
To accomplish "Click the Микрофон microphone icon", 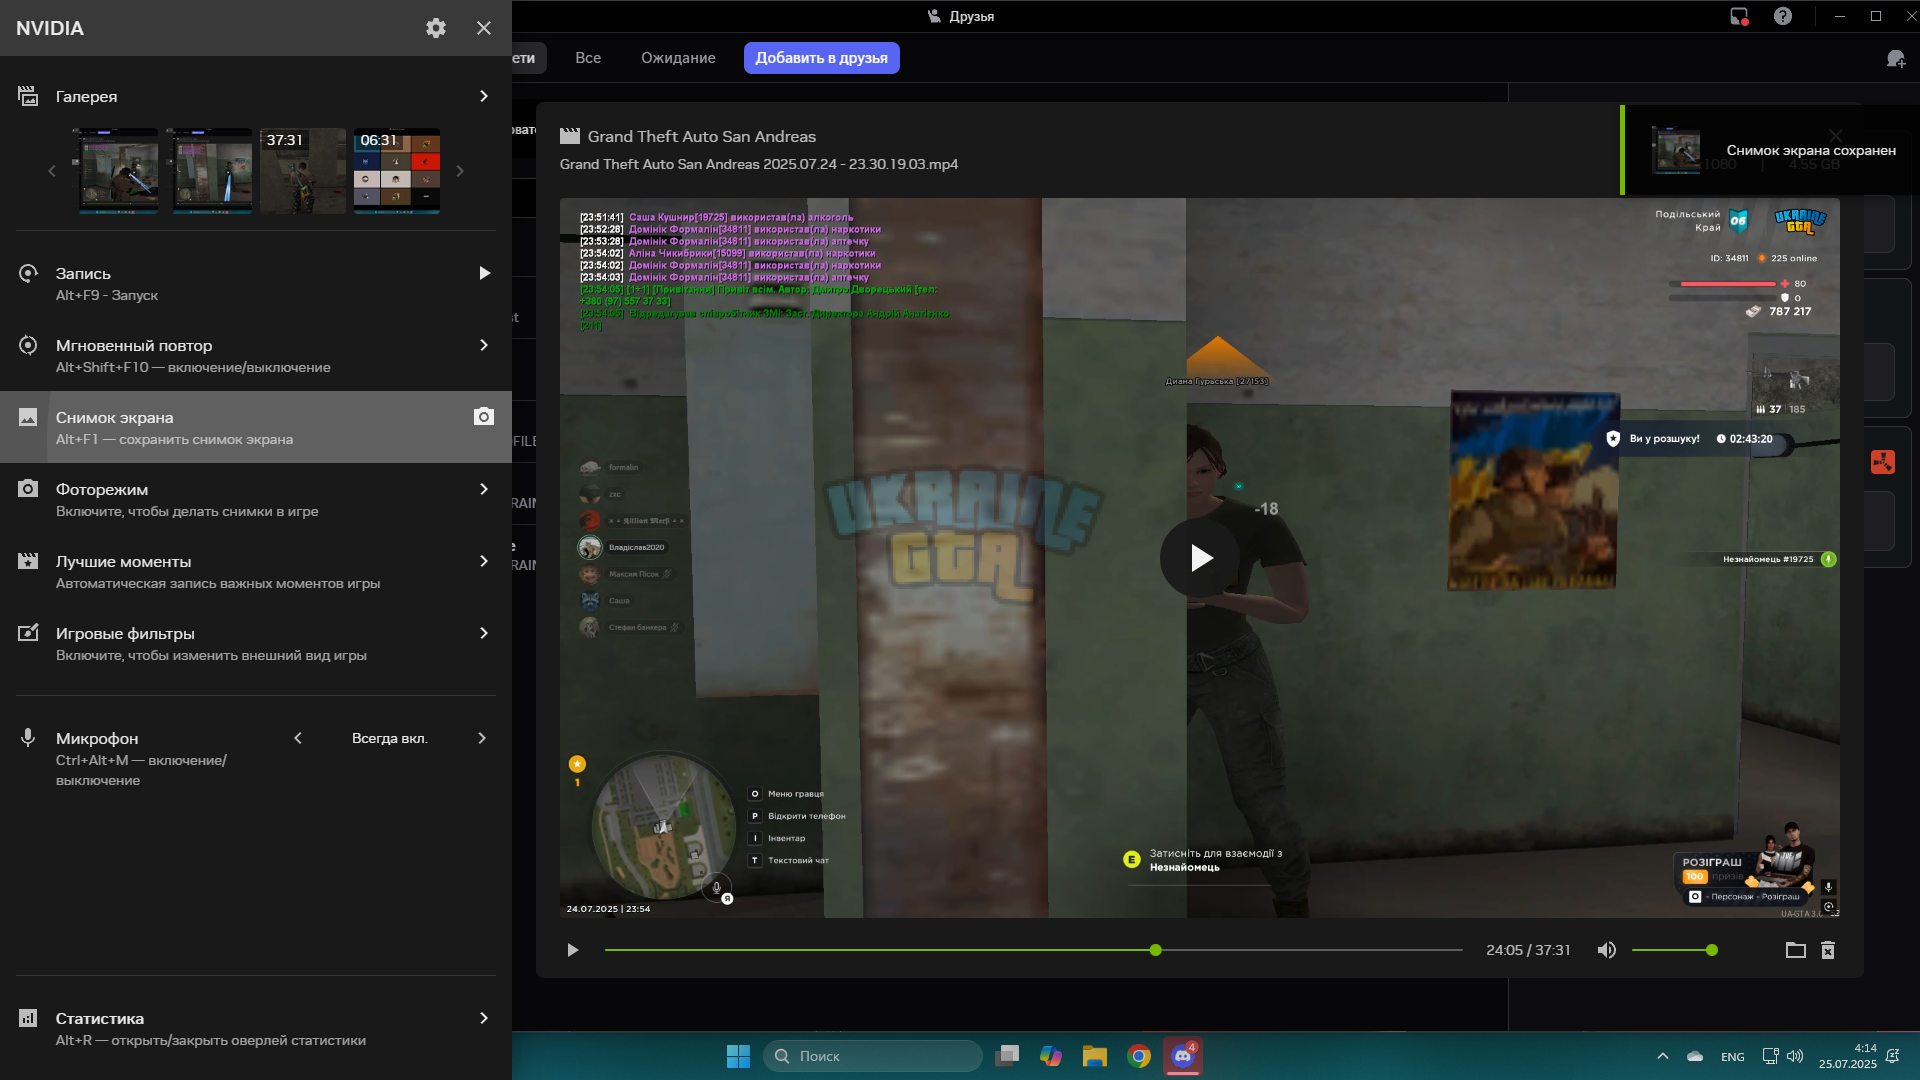I will (x=28, y=738).
